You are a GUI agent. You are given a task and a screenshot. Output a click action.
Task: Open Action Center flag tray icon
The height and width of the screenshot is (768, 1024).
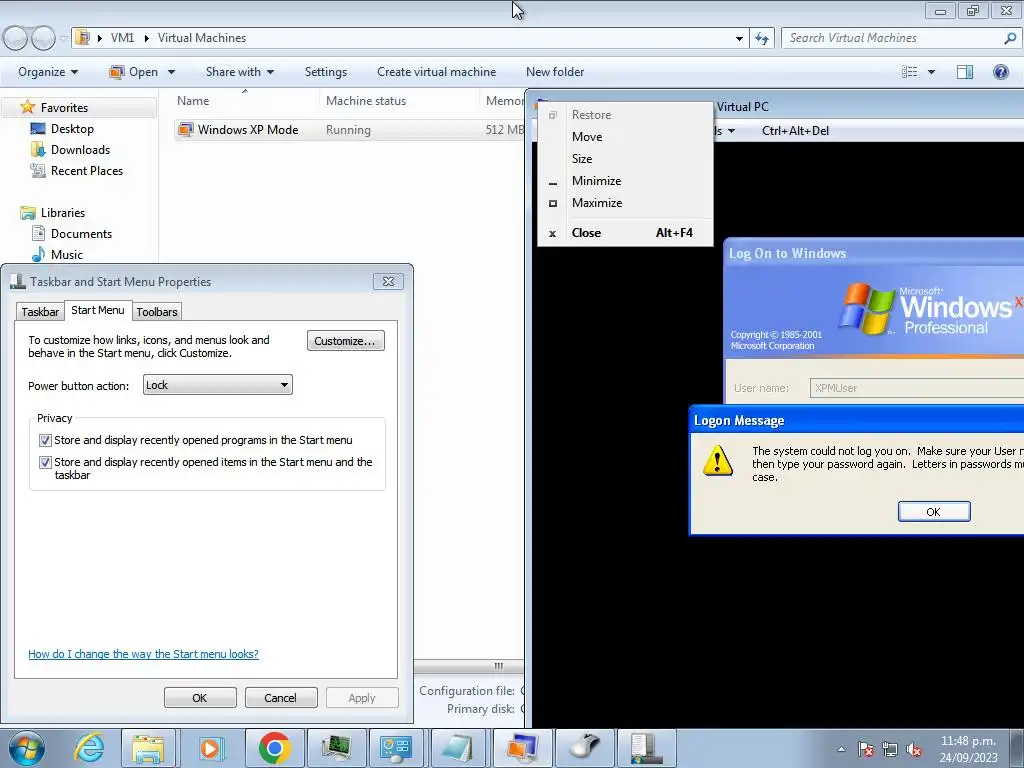pos(865,749)
